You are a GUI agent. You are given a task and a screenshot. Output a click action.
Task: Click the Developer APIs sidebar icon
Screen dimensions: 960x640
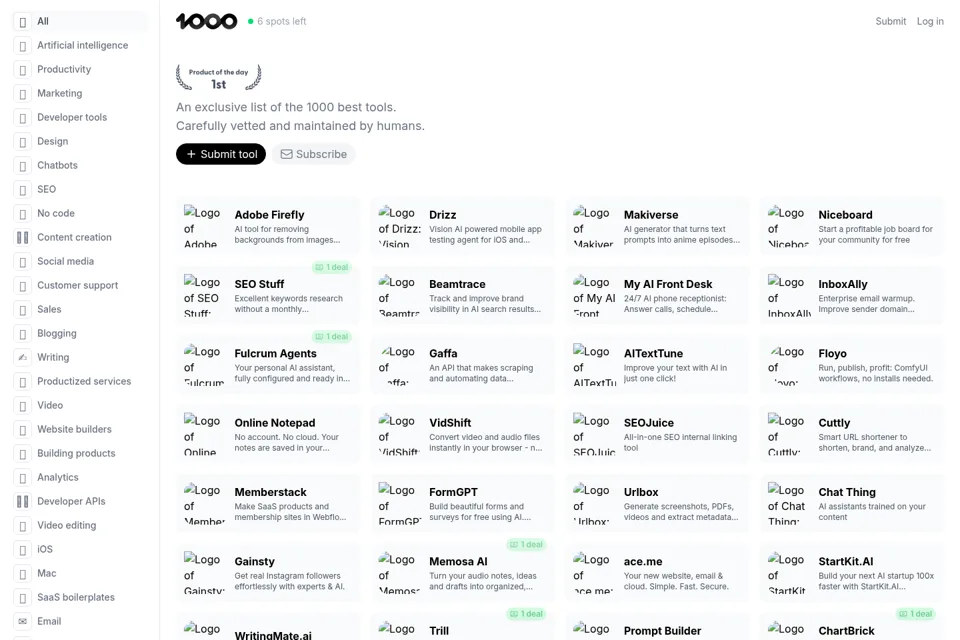coord(23,501)
